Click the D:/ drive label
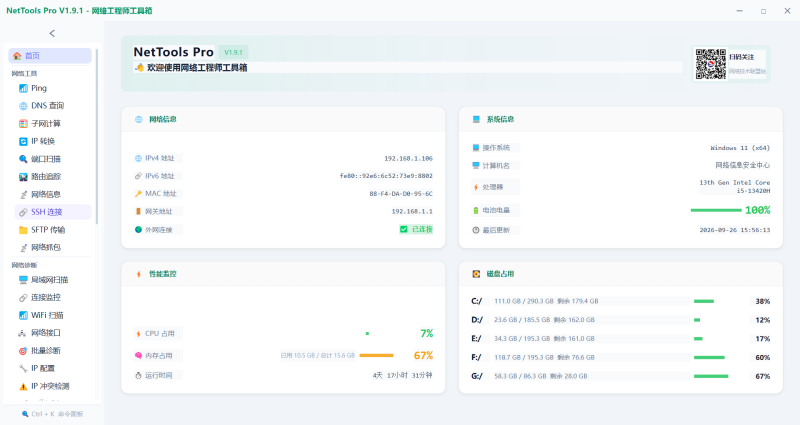The image size is (800, 425). pos(477,320)
